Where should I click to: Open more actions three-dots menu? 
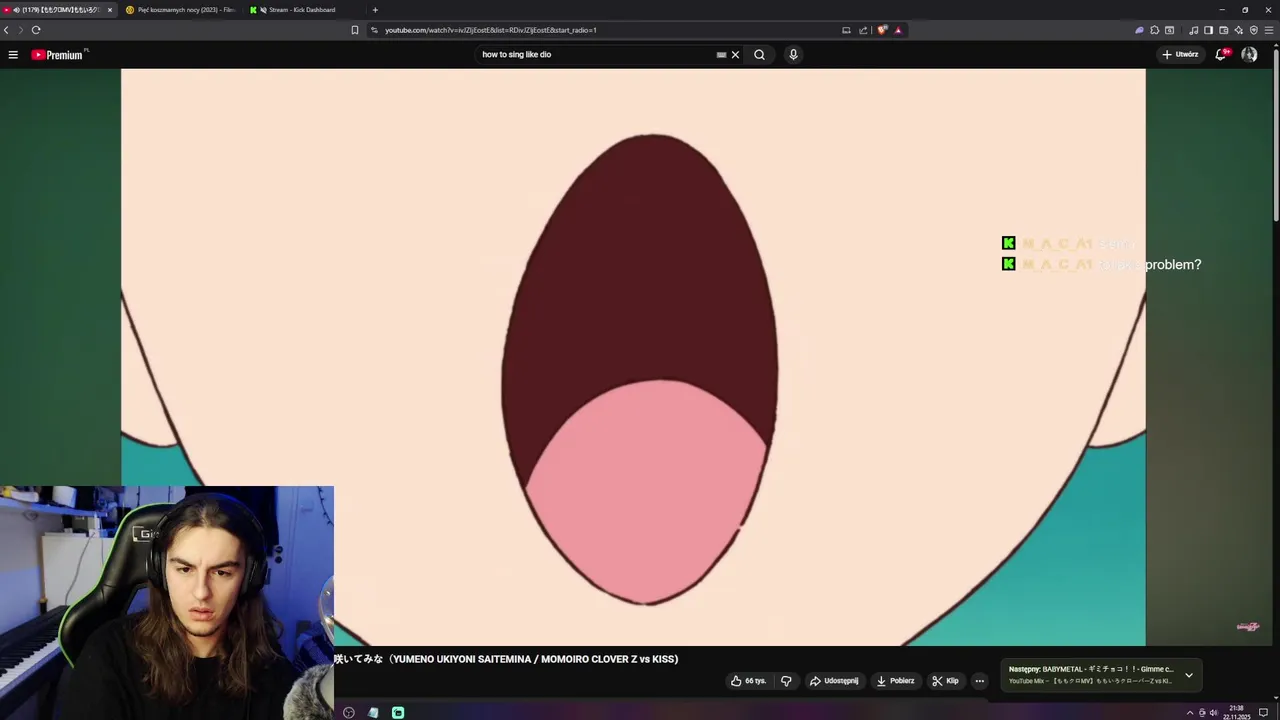(980, 681)
